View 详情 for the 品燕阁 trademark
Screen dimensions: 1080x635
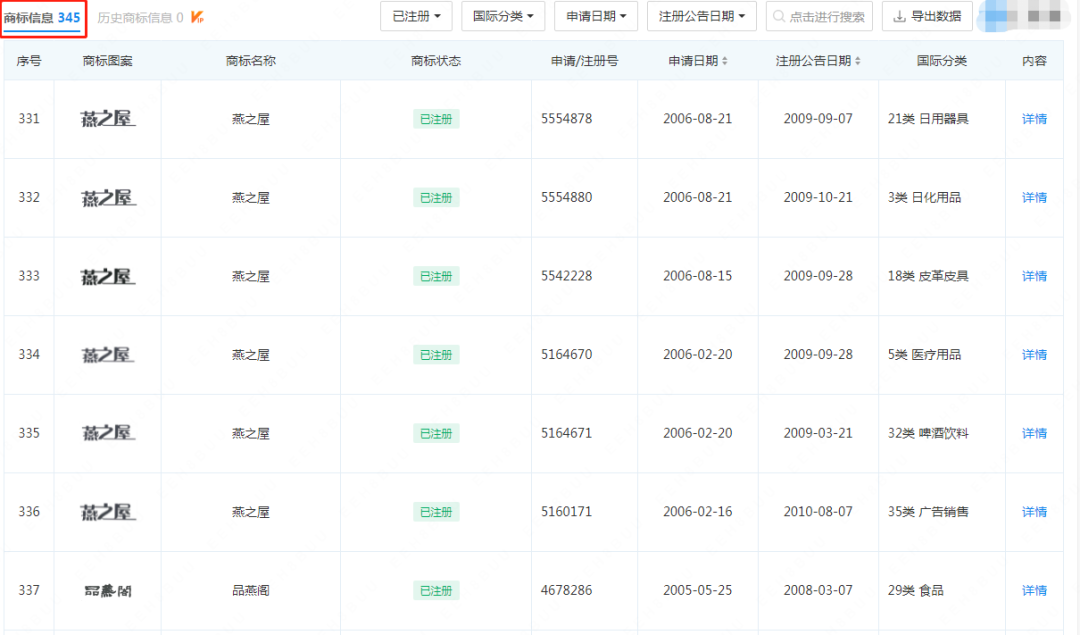coord(1034,590)
